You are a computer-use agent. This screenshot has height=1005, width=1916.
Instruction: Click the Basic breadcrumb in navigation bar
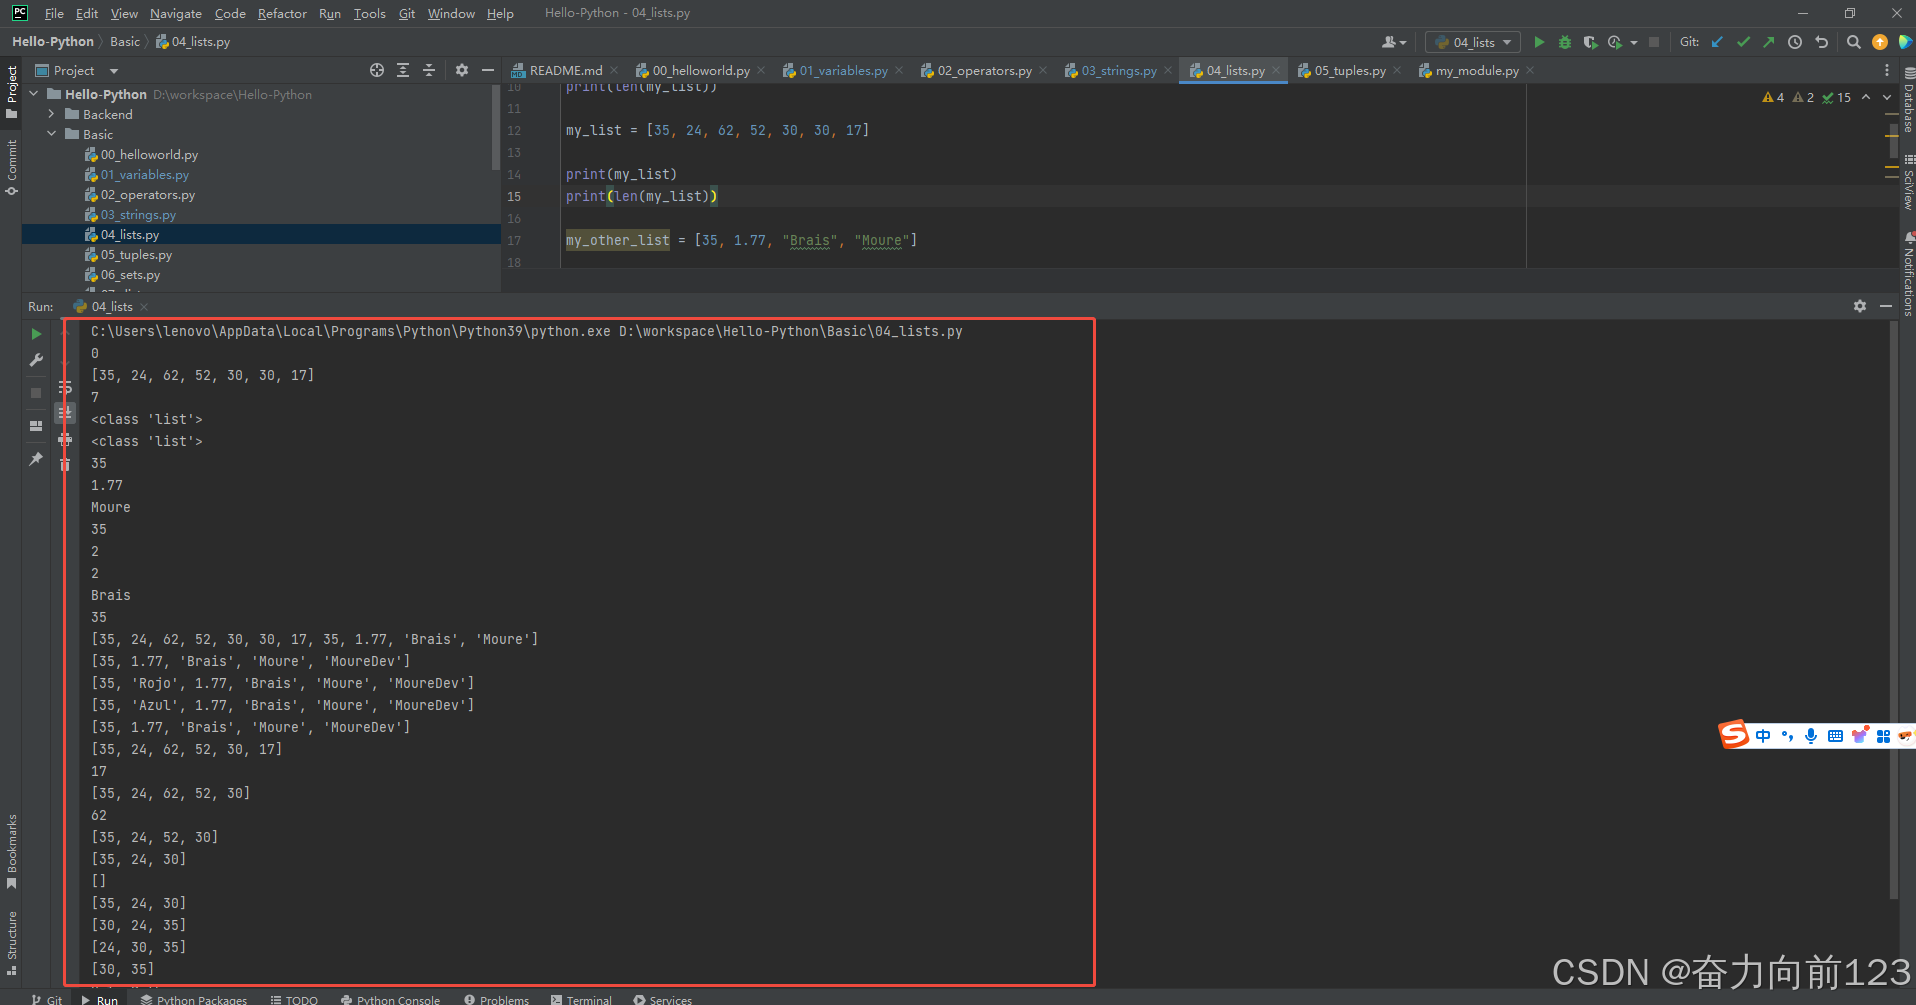click(125, 42)
